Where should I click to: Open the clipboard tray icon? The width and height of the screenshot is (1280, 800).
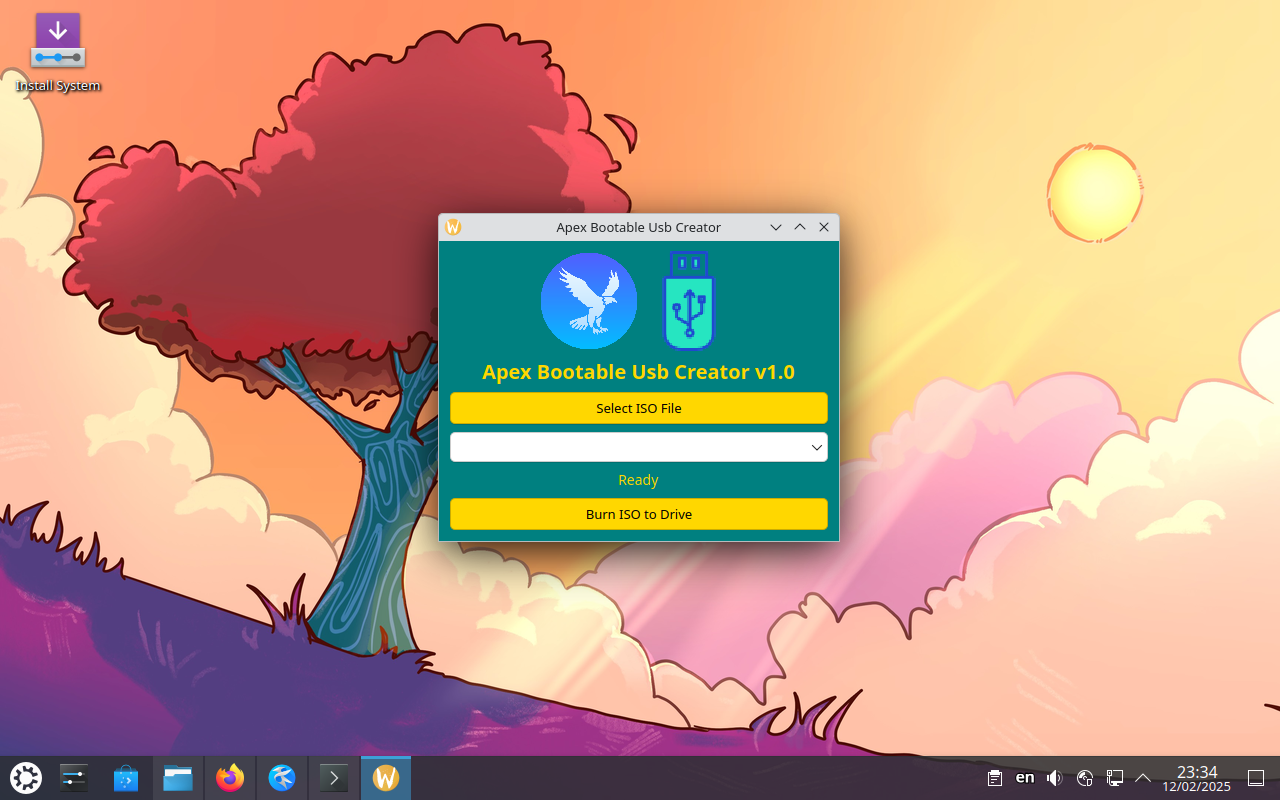(x=995, y=778)
